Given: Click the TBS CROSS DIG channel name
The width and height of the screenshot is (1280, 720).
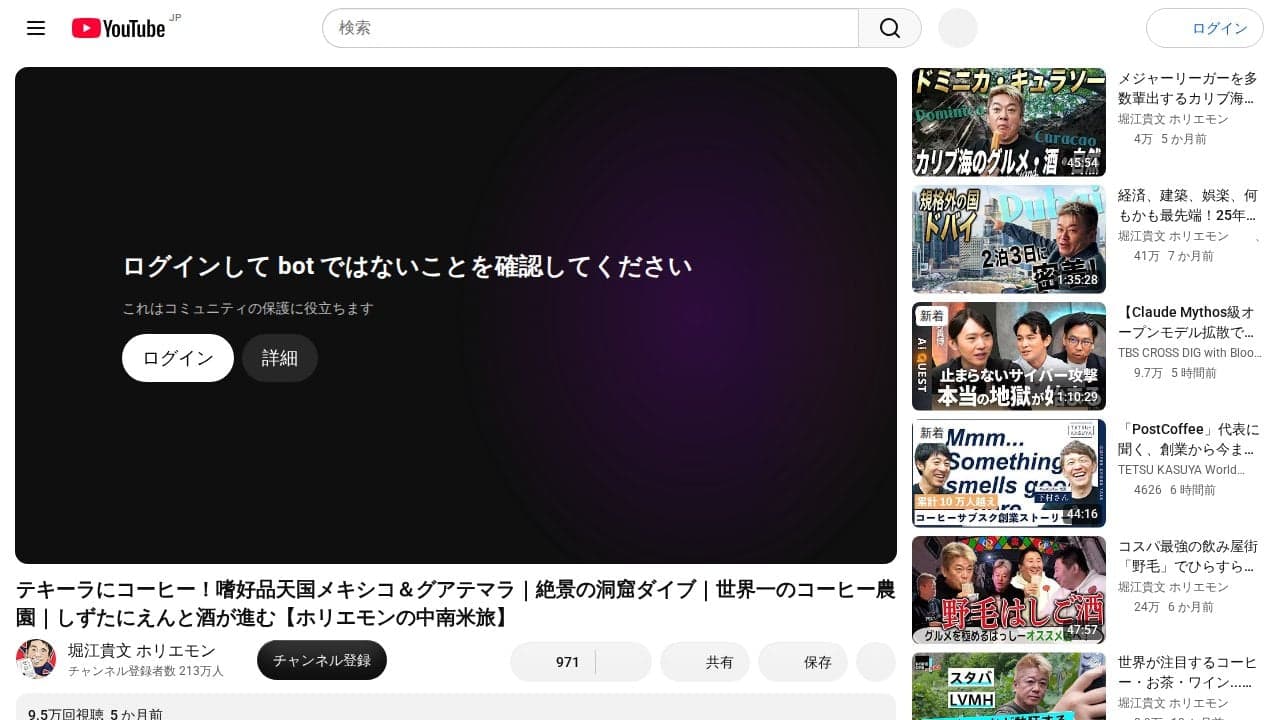Looking at the screenshot, I should click(x=1190, y=353).
